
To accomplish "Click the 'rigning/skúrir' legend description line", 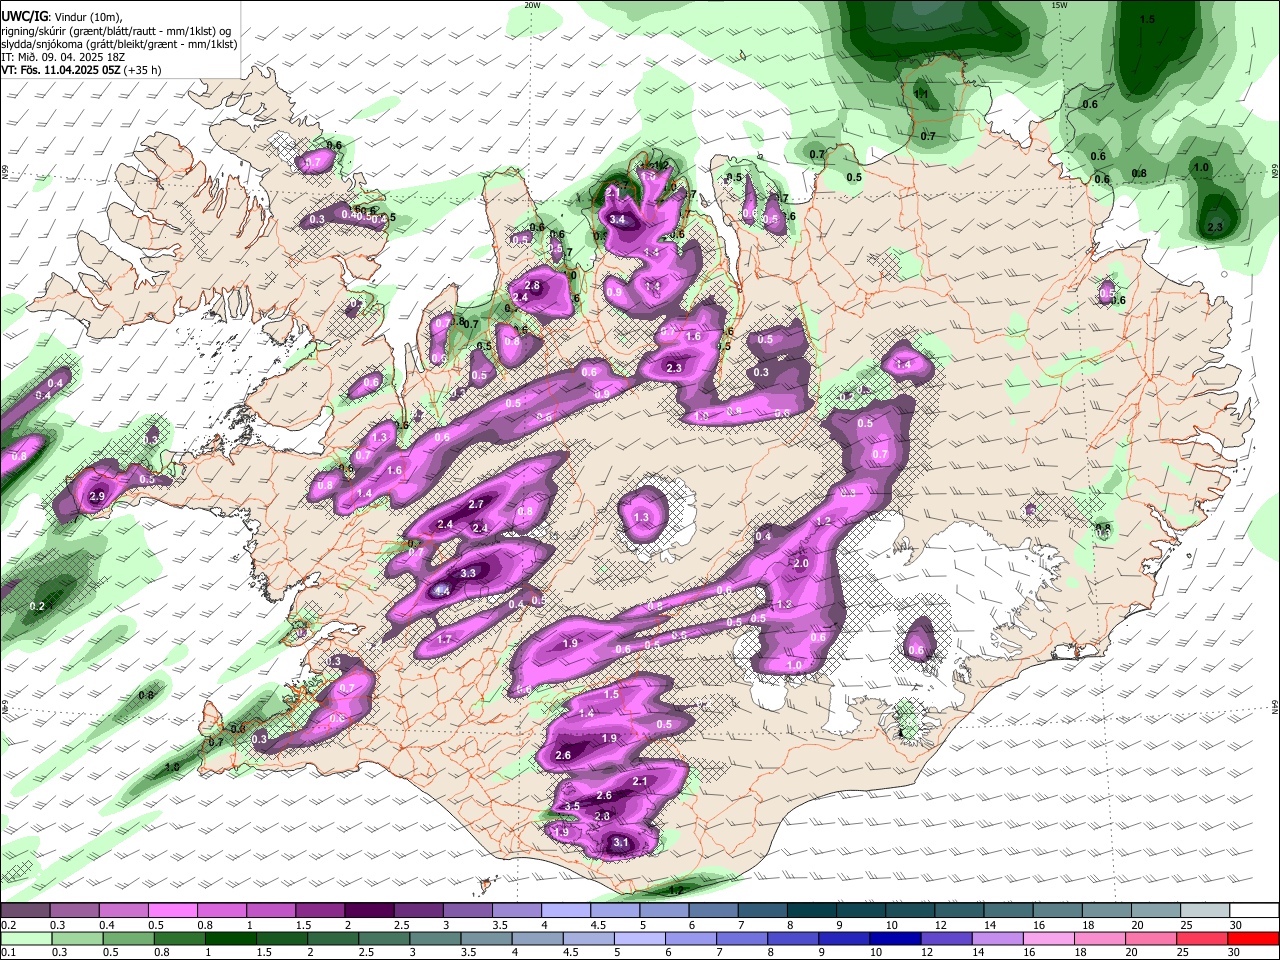I will [116, 30].
